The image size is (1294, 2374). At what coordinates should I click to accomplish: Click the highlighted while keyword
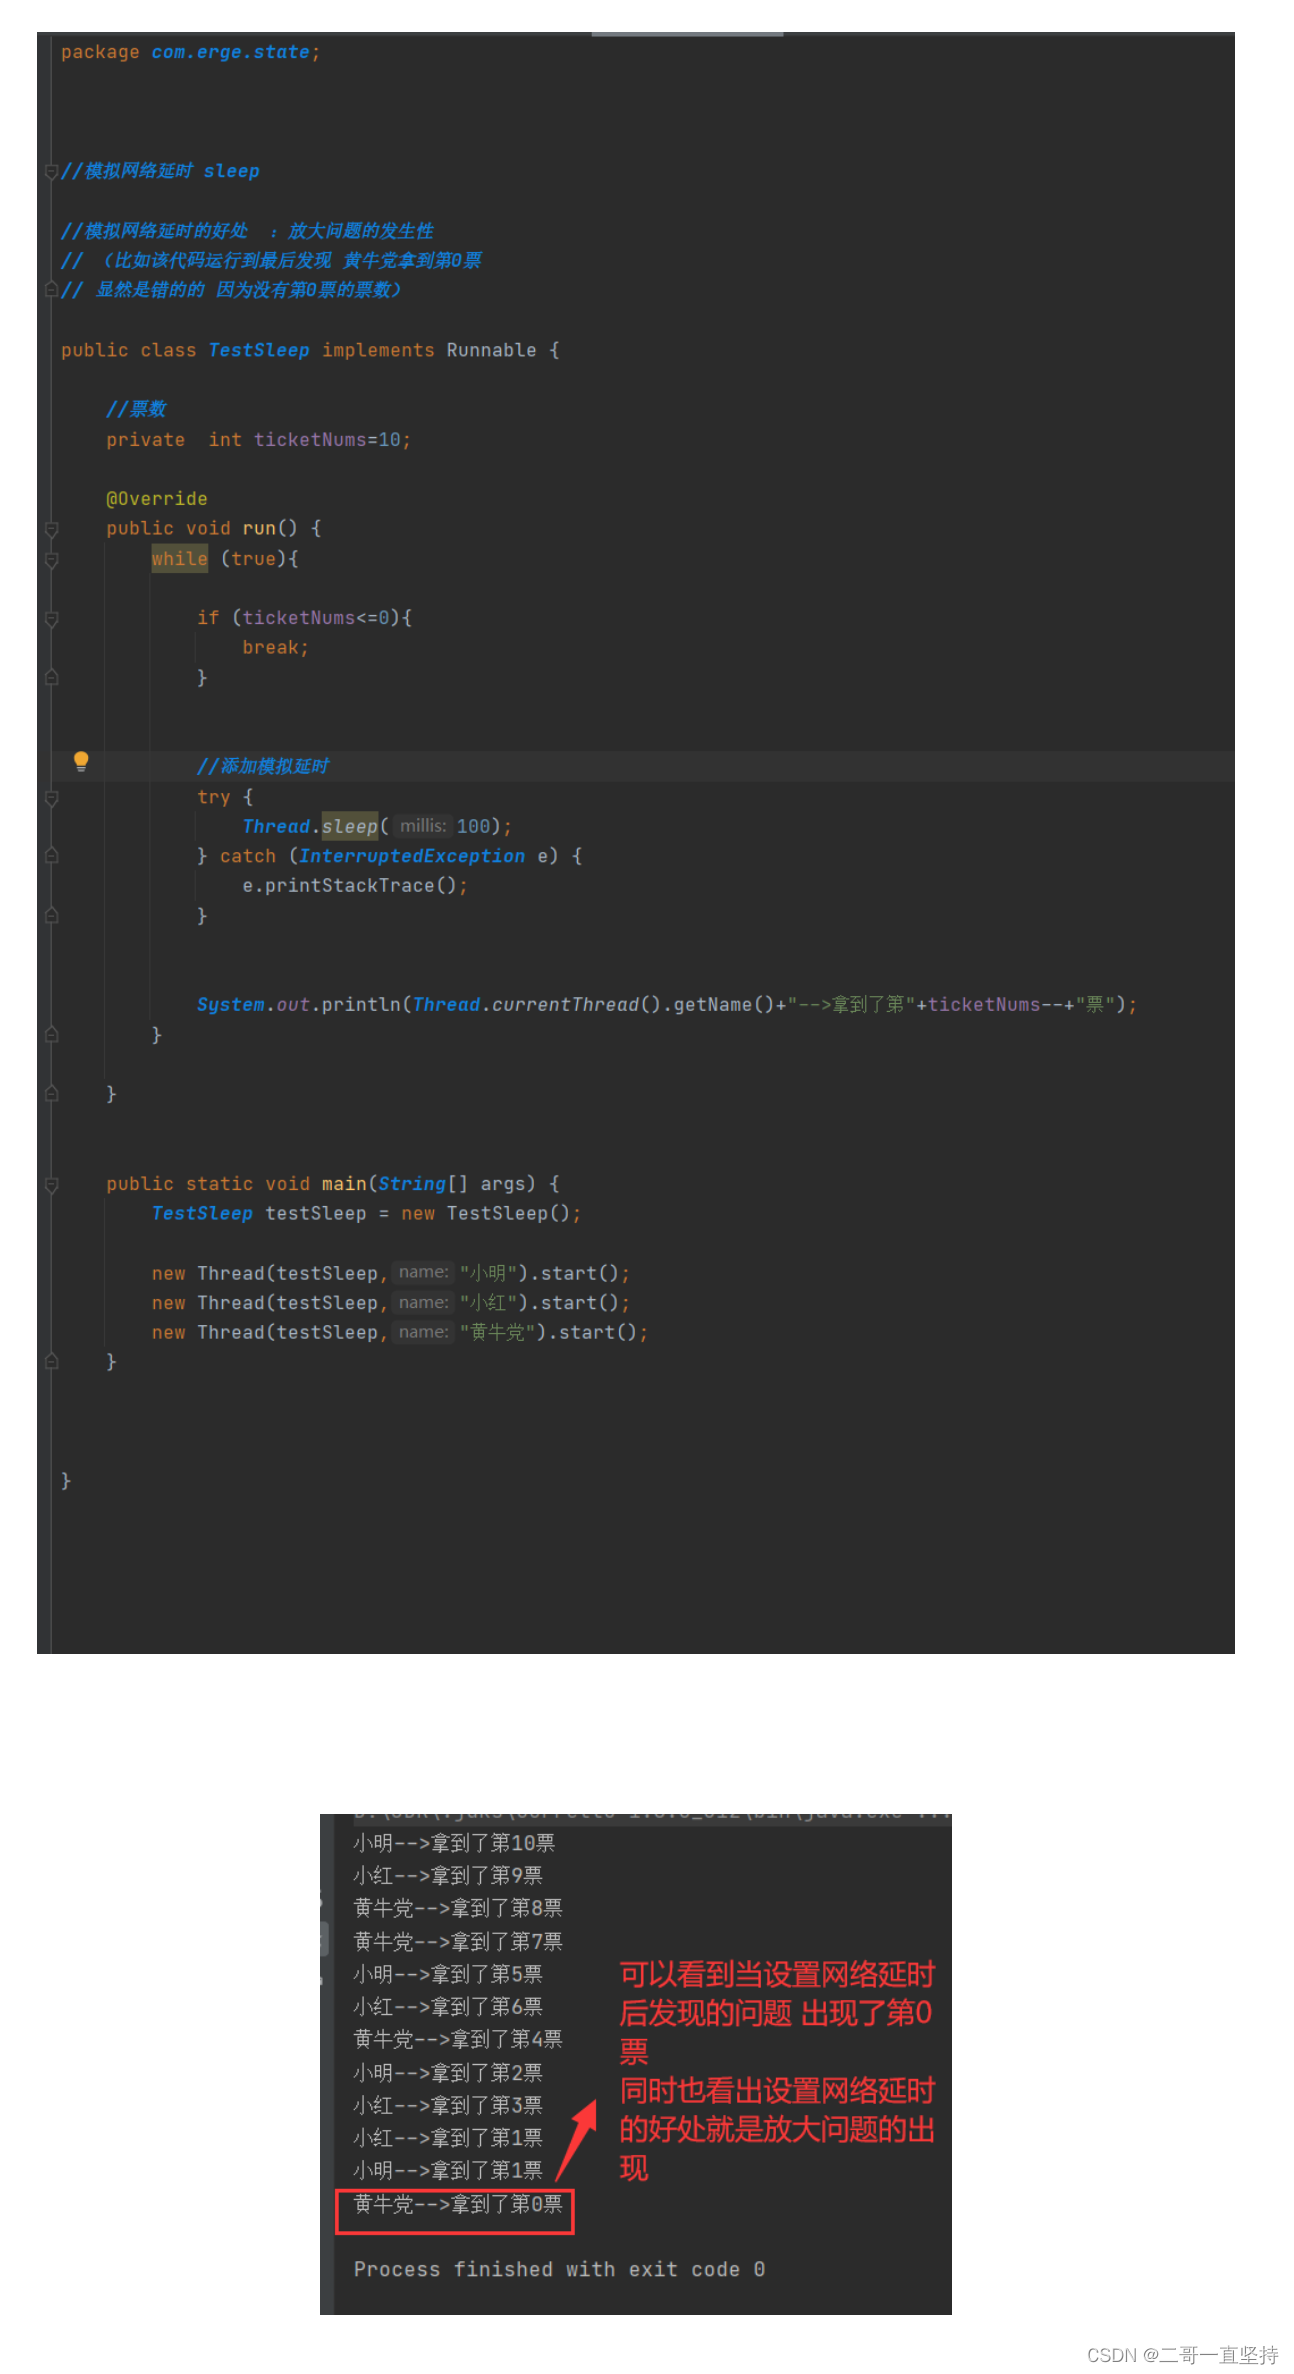(180, 559)
